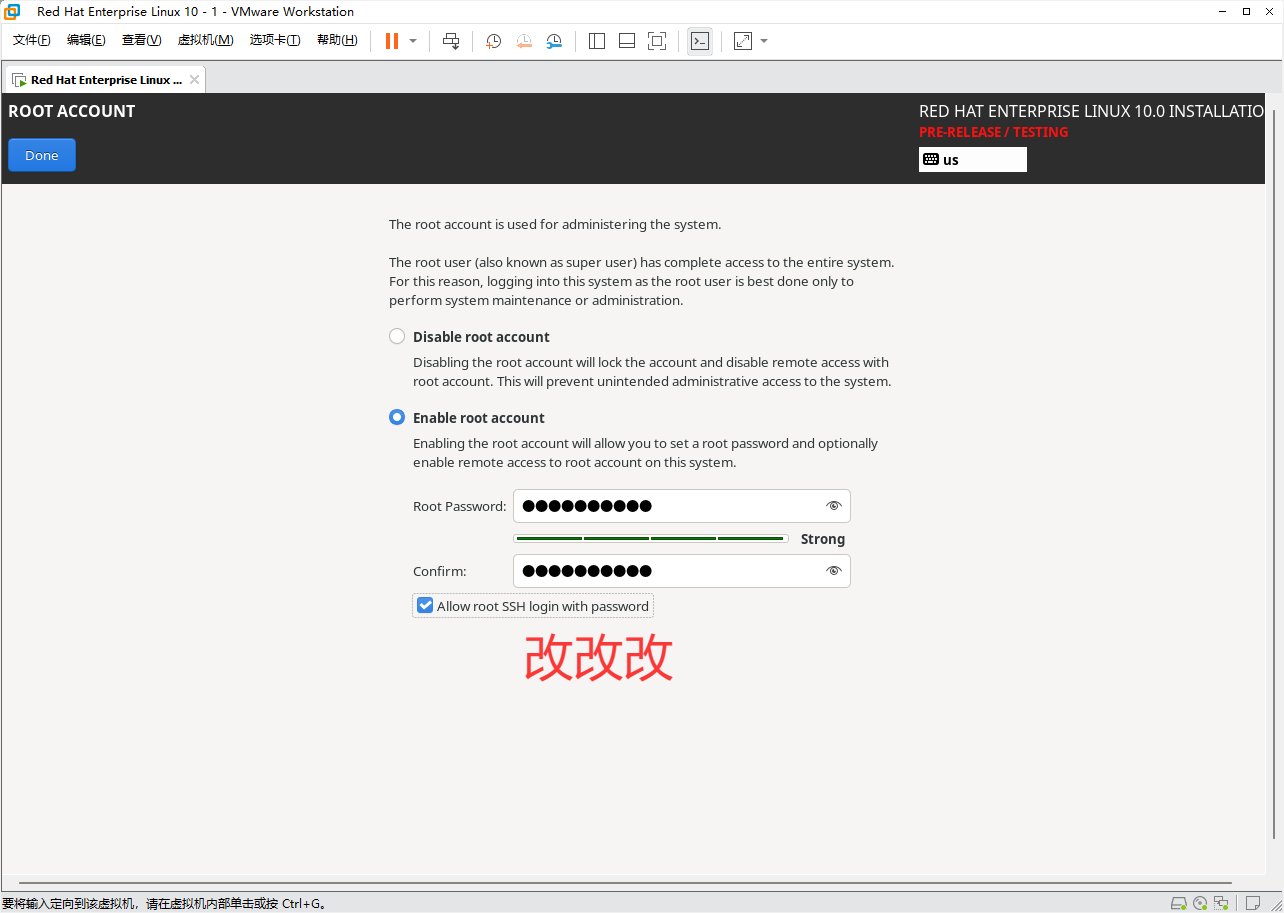Maximize the VMware Workstation window
Viewport: 1284px width, 913px height.
1247,12
